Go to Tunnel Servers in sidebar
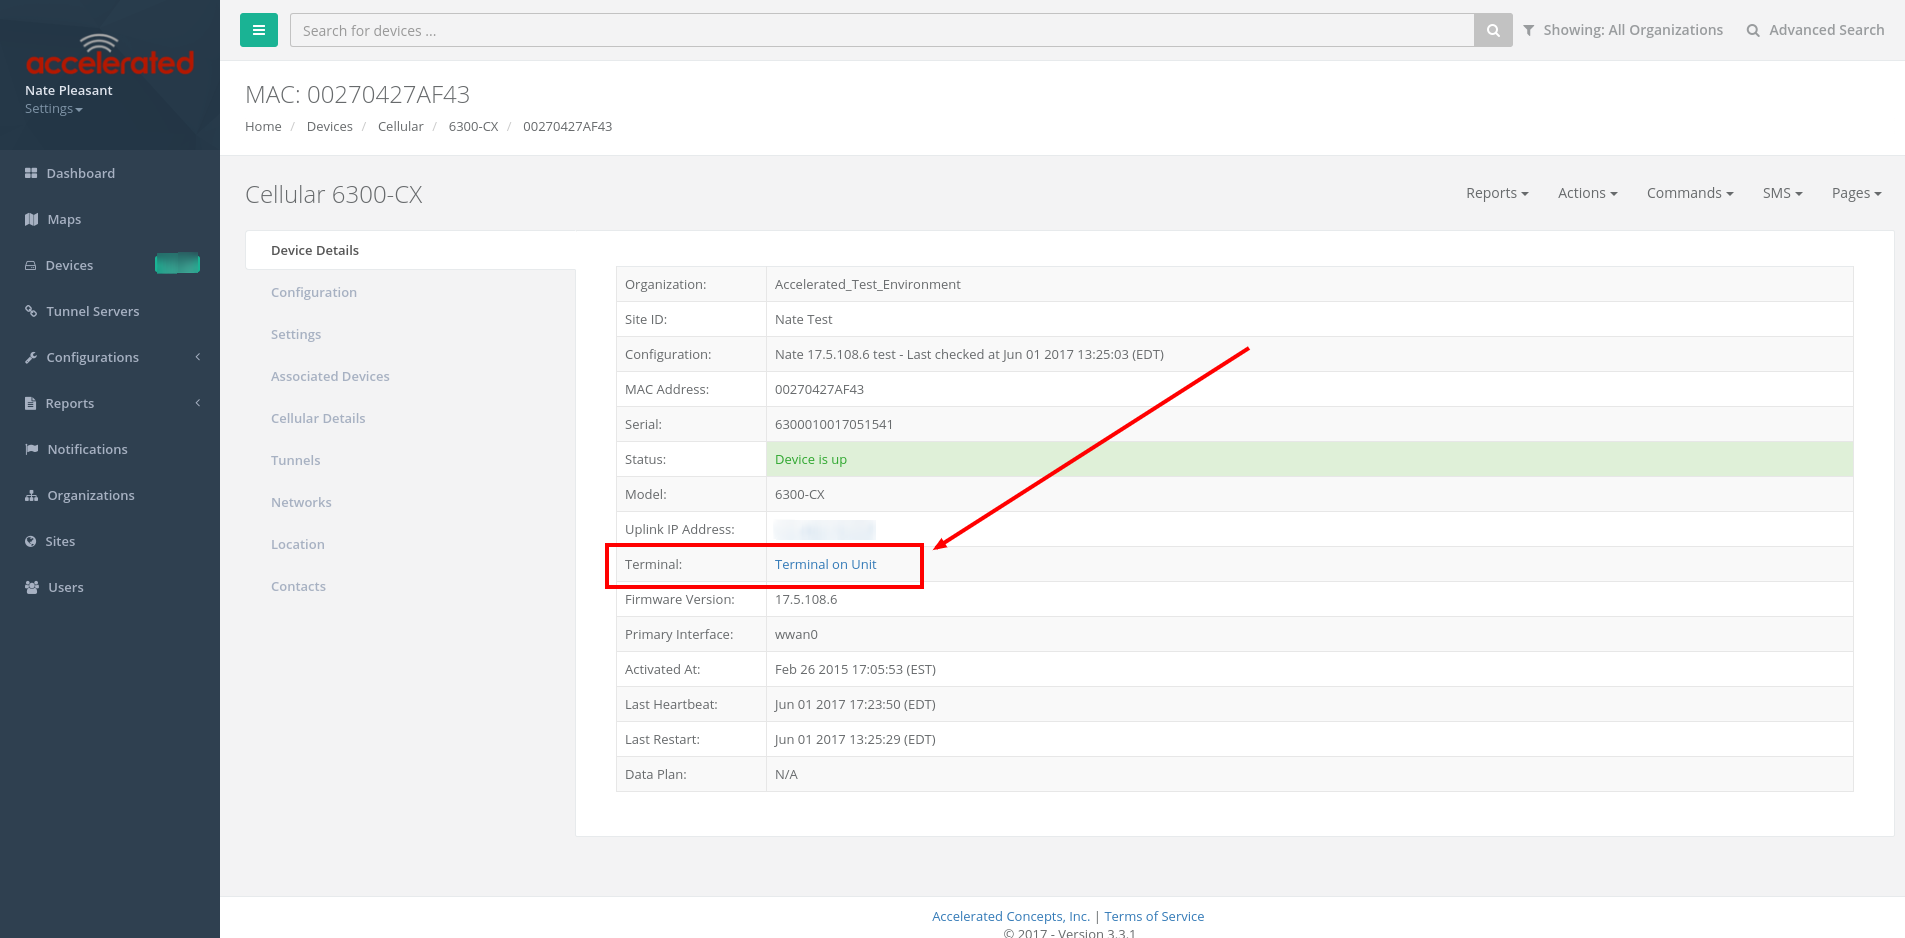Screen dimensions: 1905x938 coord(92,311)
